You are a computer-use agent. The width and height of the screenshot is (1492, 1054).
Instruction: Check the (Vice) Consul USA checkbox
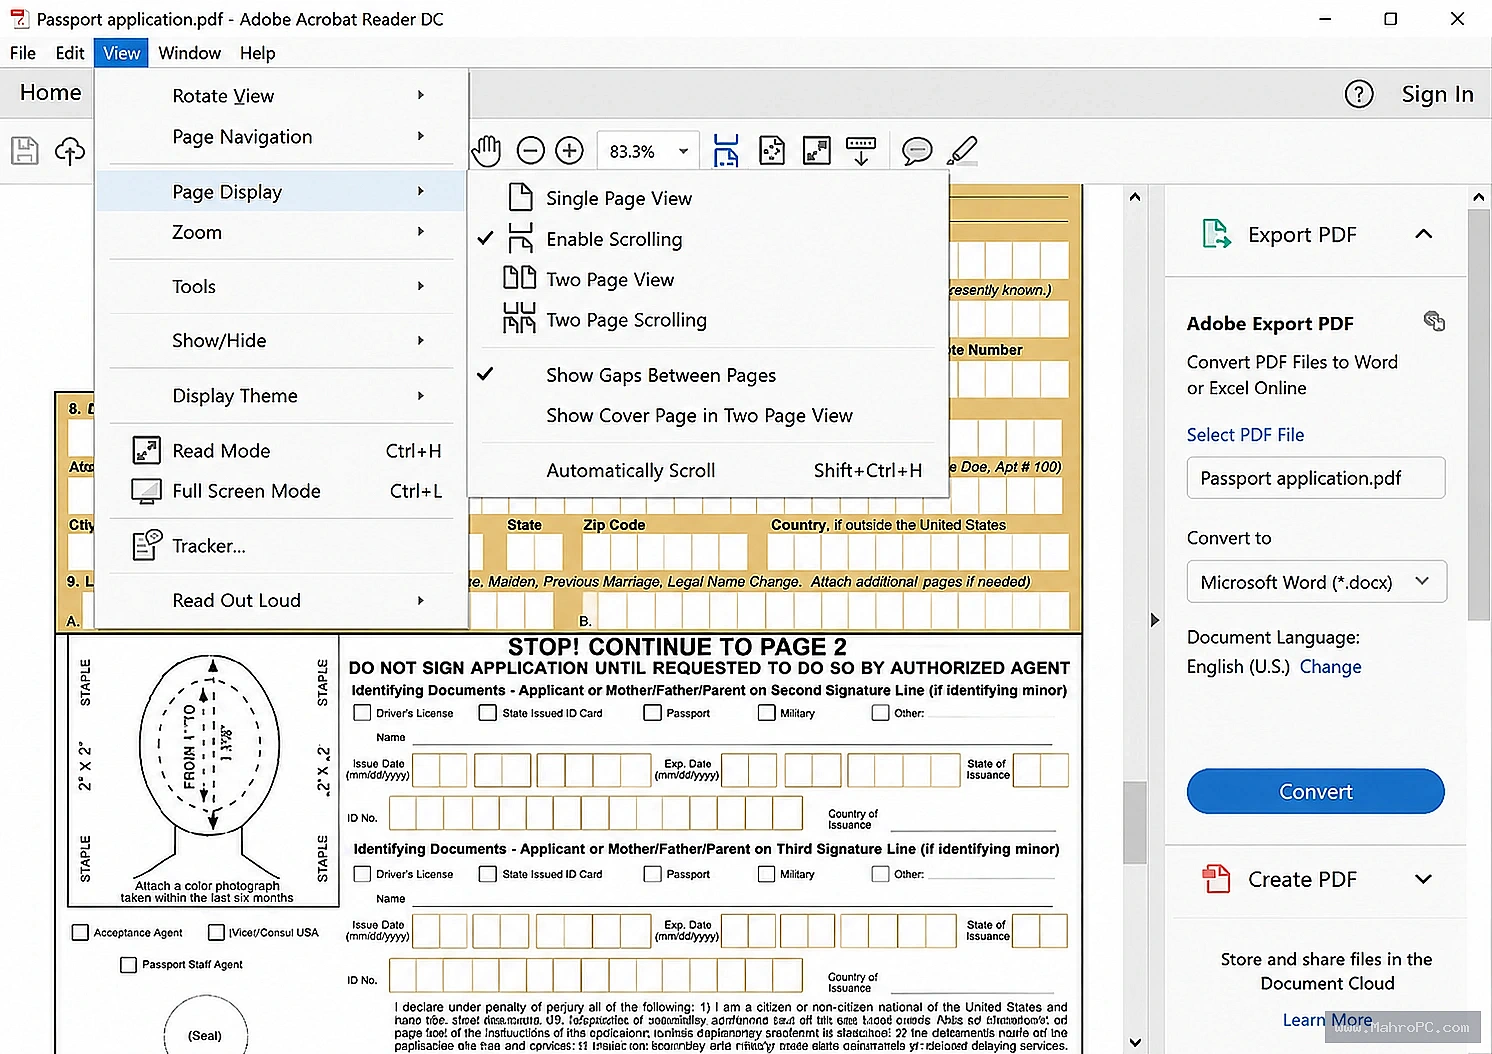click(216, 932)
